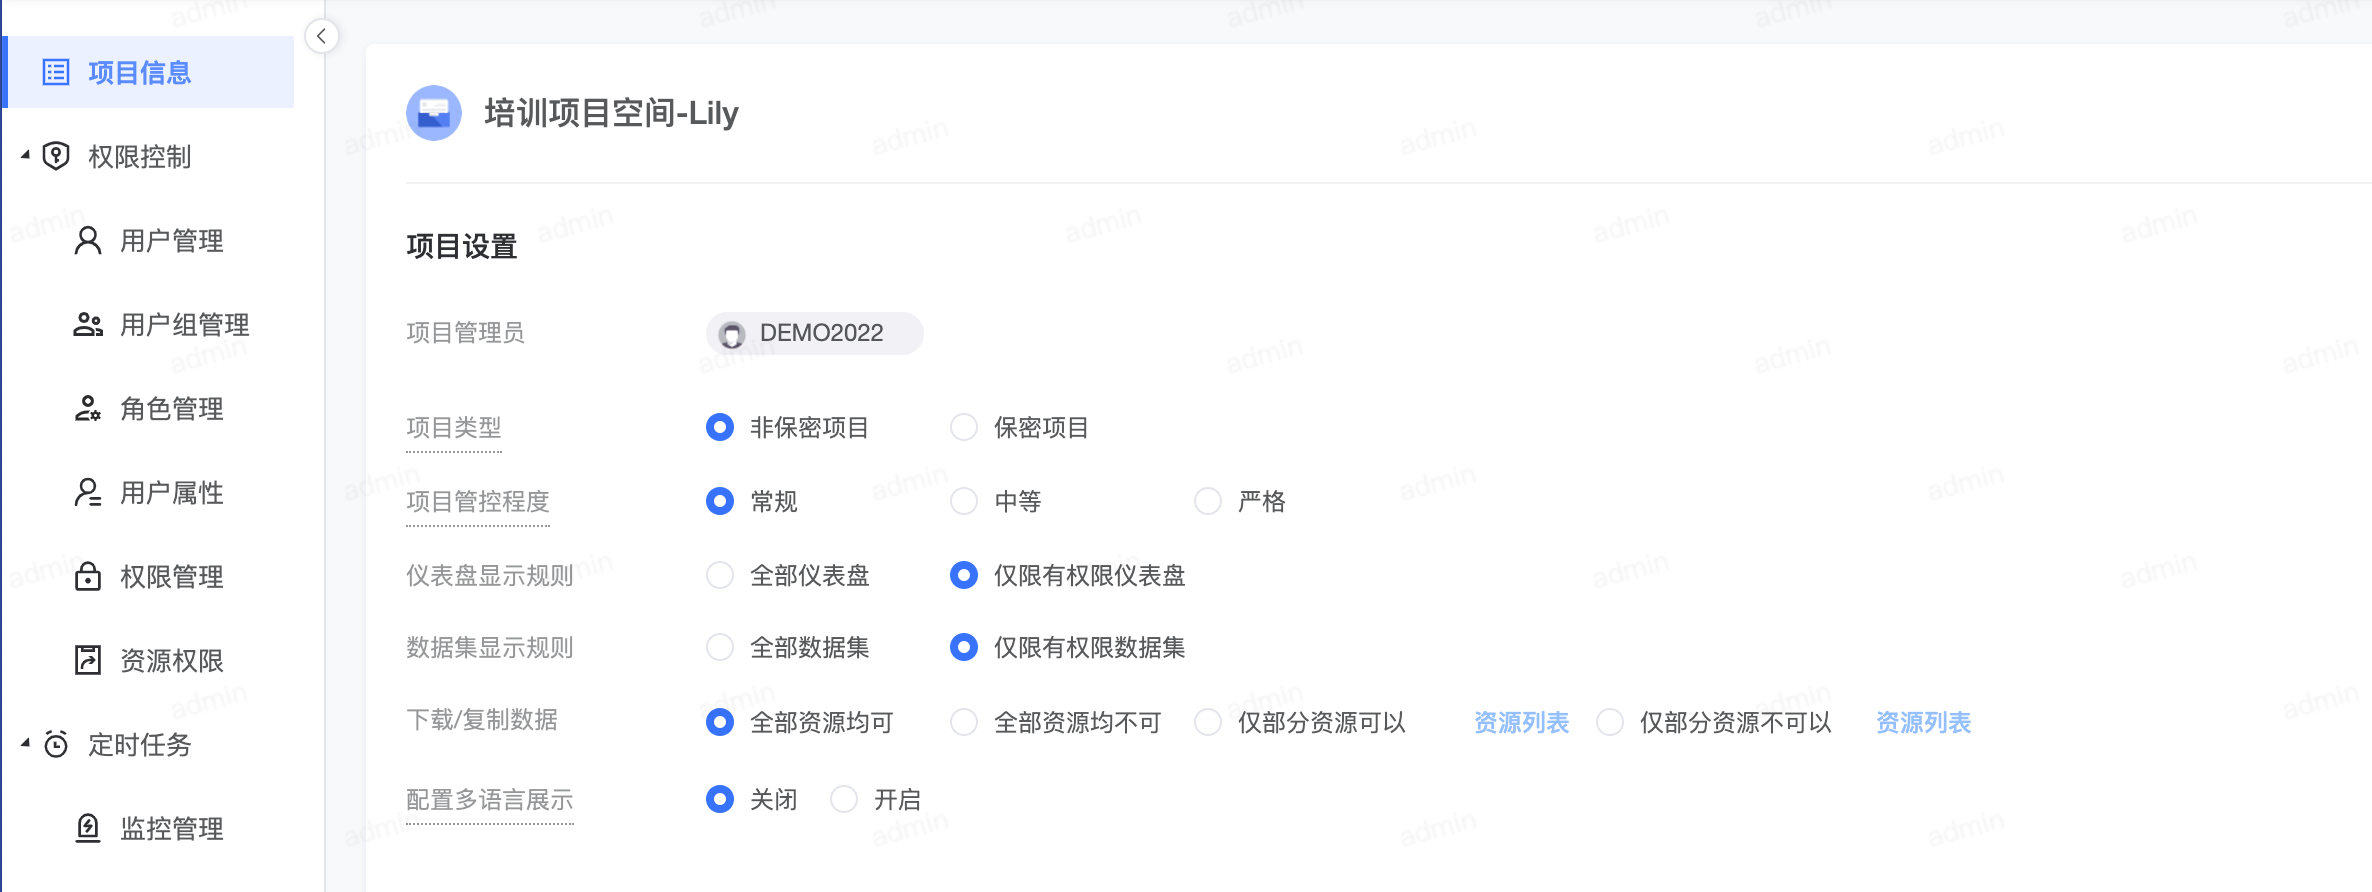Click the 用户属性 icon in sidebar
The image size is (2372, 892).
88,492
